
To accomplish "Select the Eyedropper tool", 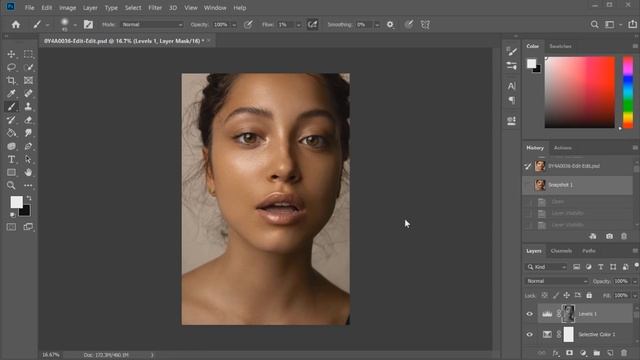I will [x=11, y=93].
